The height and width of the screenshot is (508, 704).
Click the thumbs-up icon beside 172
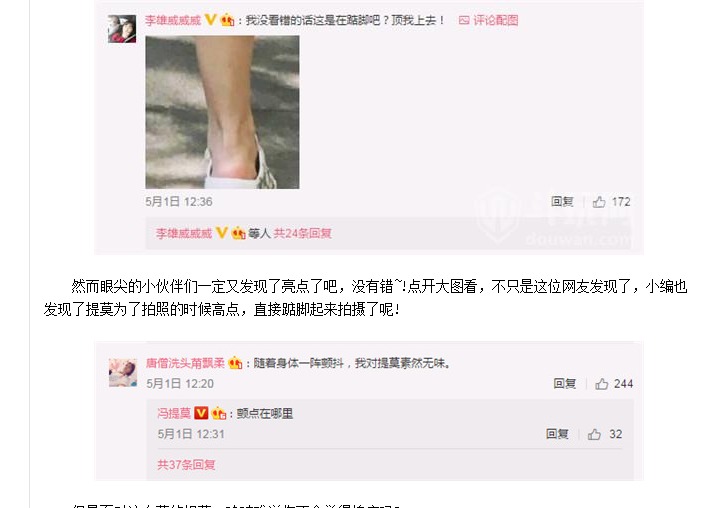tap(599, 202)
